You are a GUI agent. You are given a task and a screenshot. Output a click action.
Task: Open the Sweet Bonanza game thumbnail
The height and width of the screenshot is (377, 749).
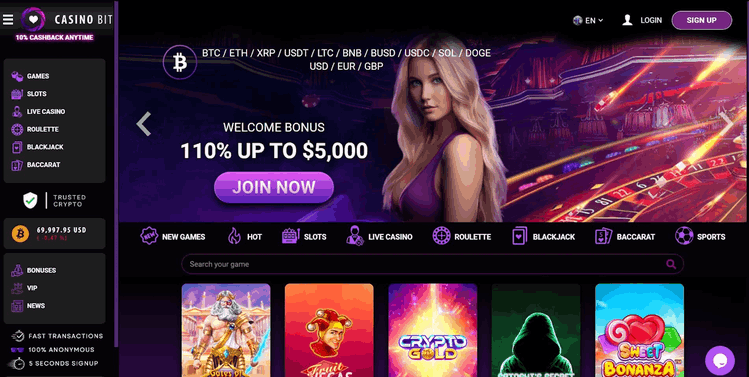639,330
